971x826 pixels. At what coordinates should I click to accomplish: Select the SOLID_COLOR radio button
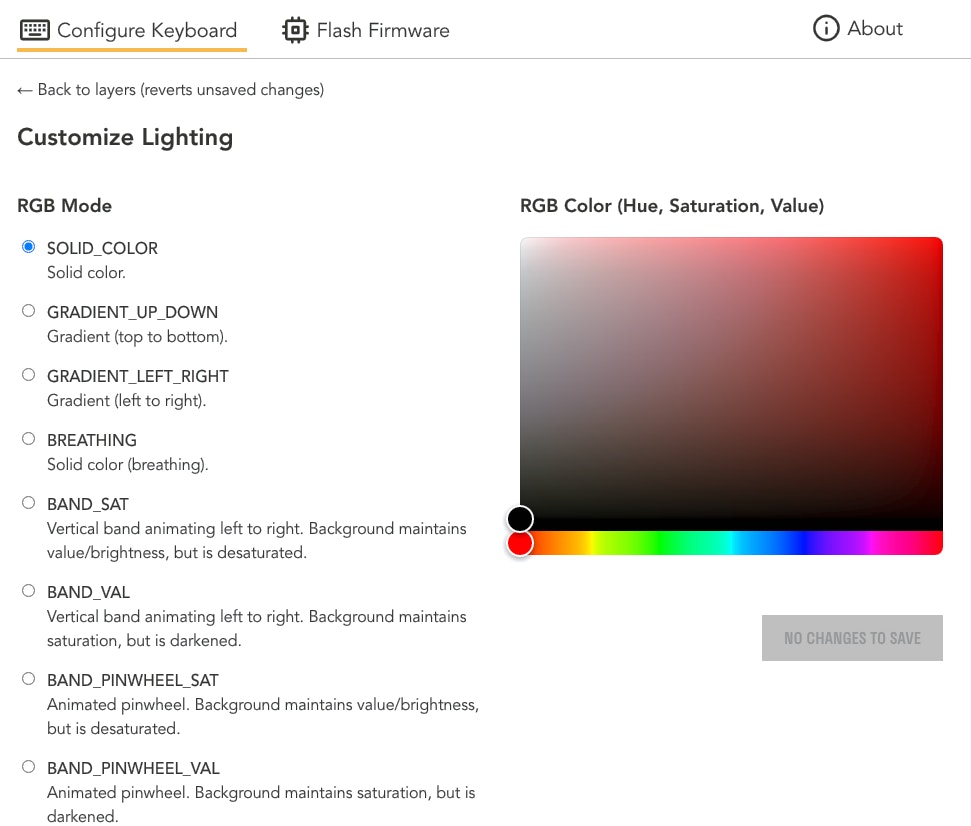(29, 247)
